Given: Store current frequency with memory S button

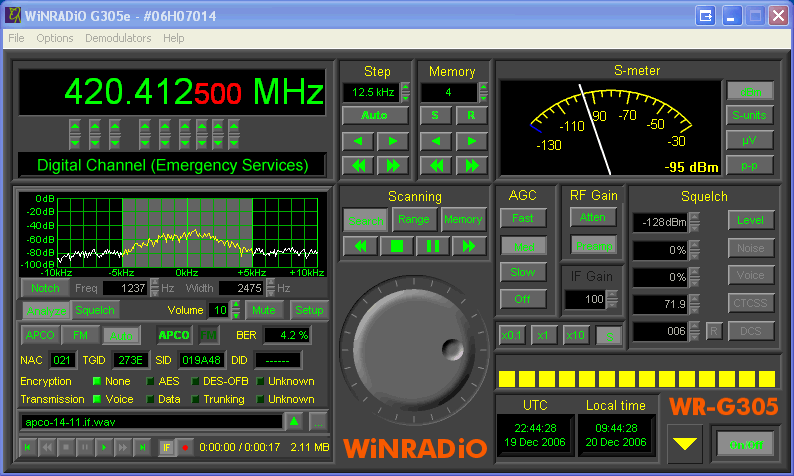Looking at the screenshot, I should [x=435, y=115].
